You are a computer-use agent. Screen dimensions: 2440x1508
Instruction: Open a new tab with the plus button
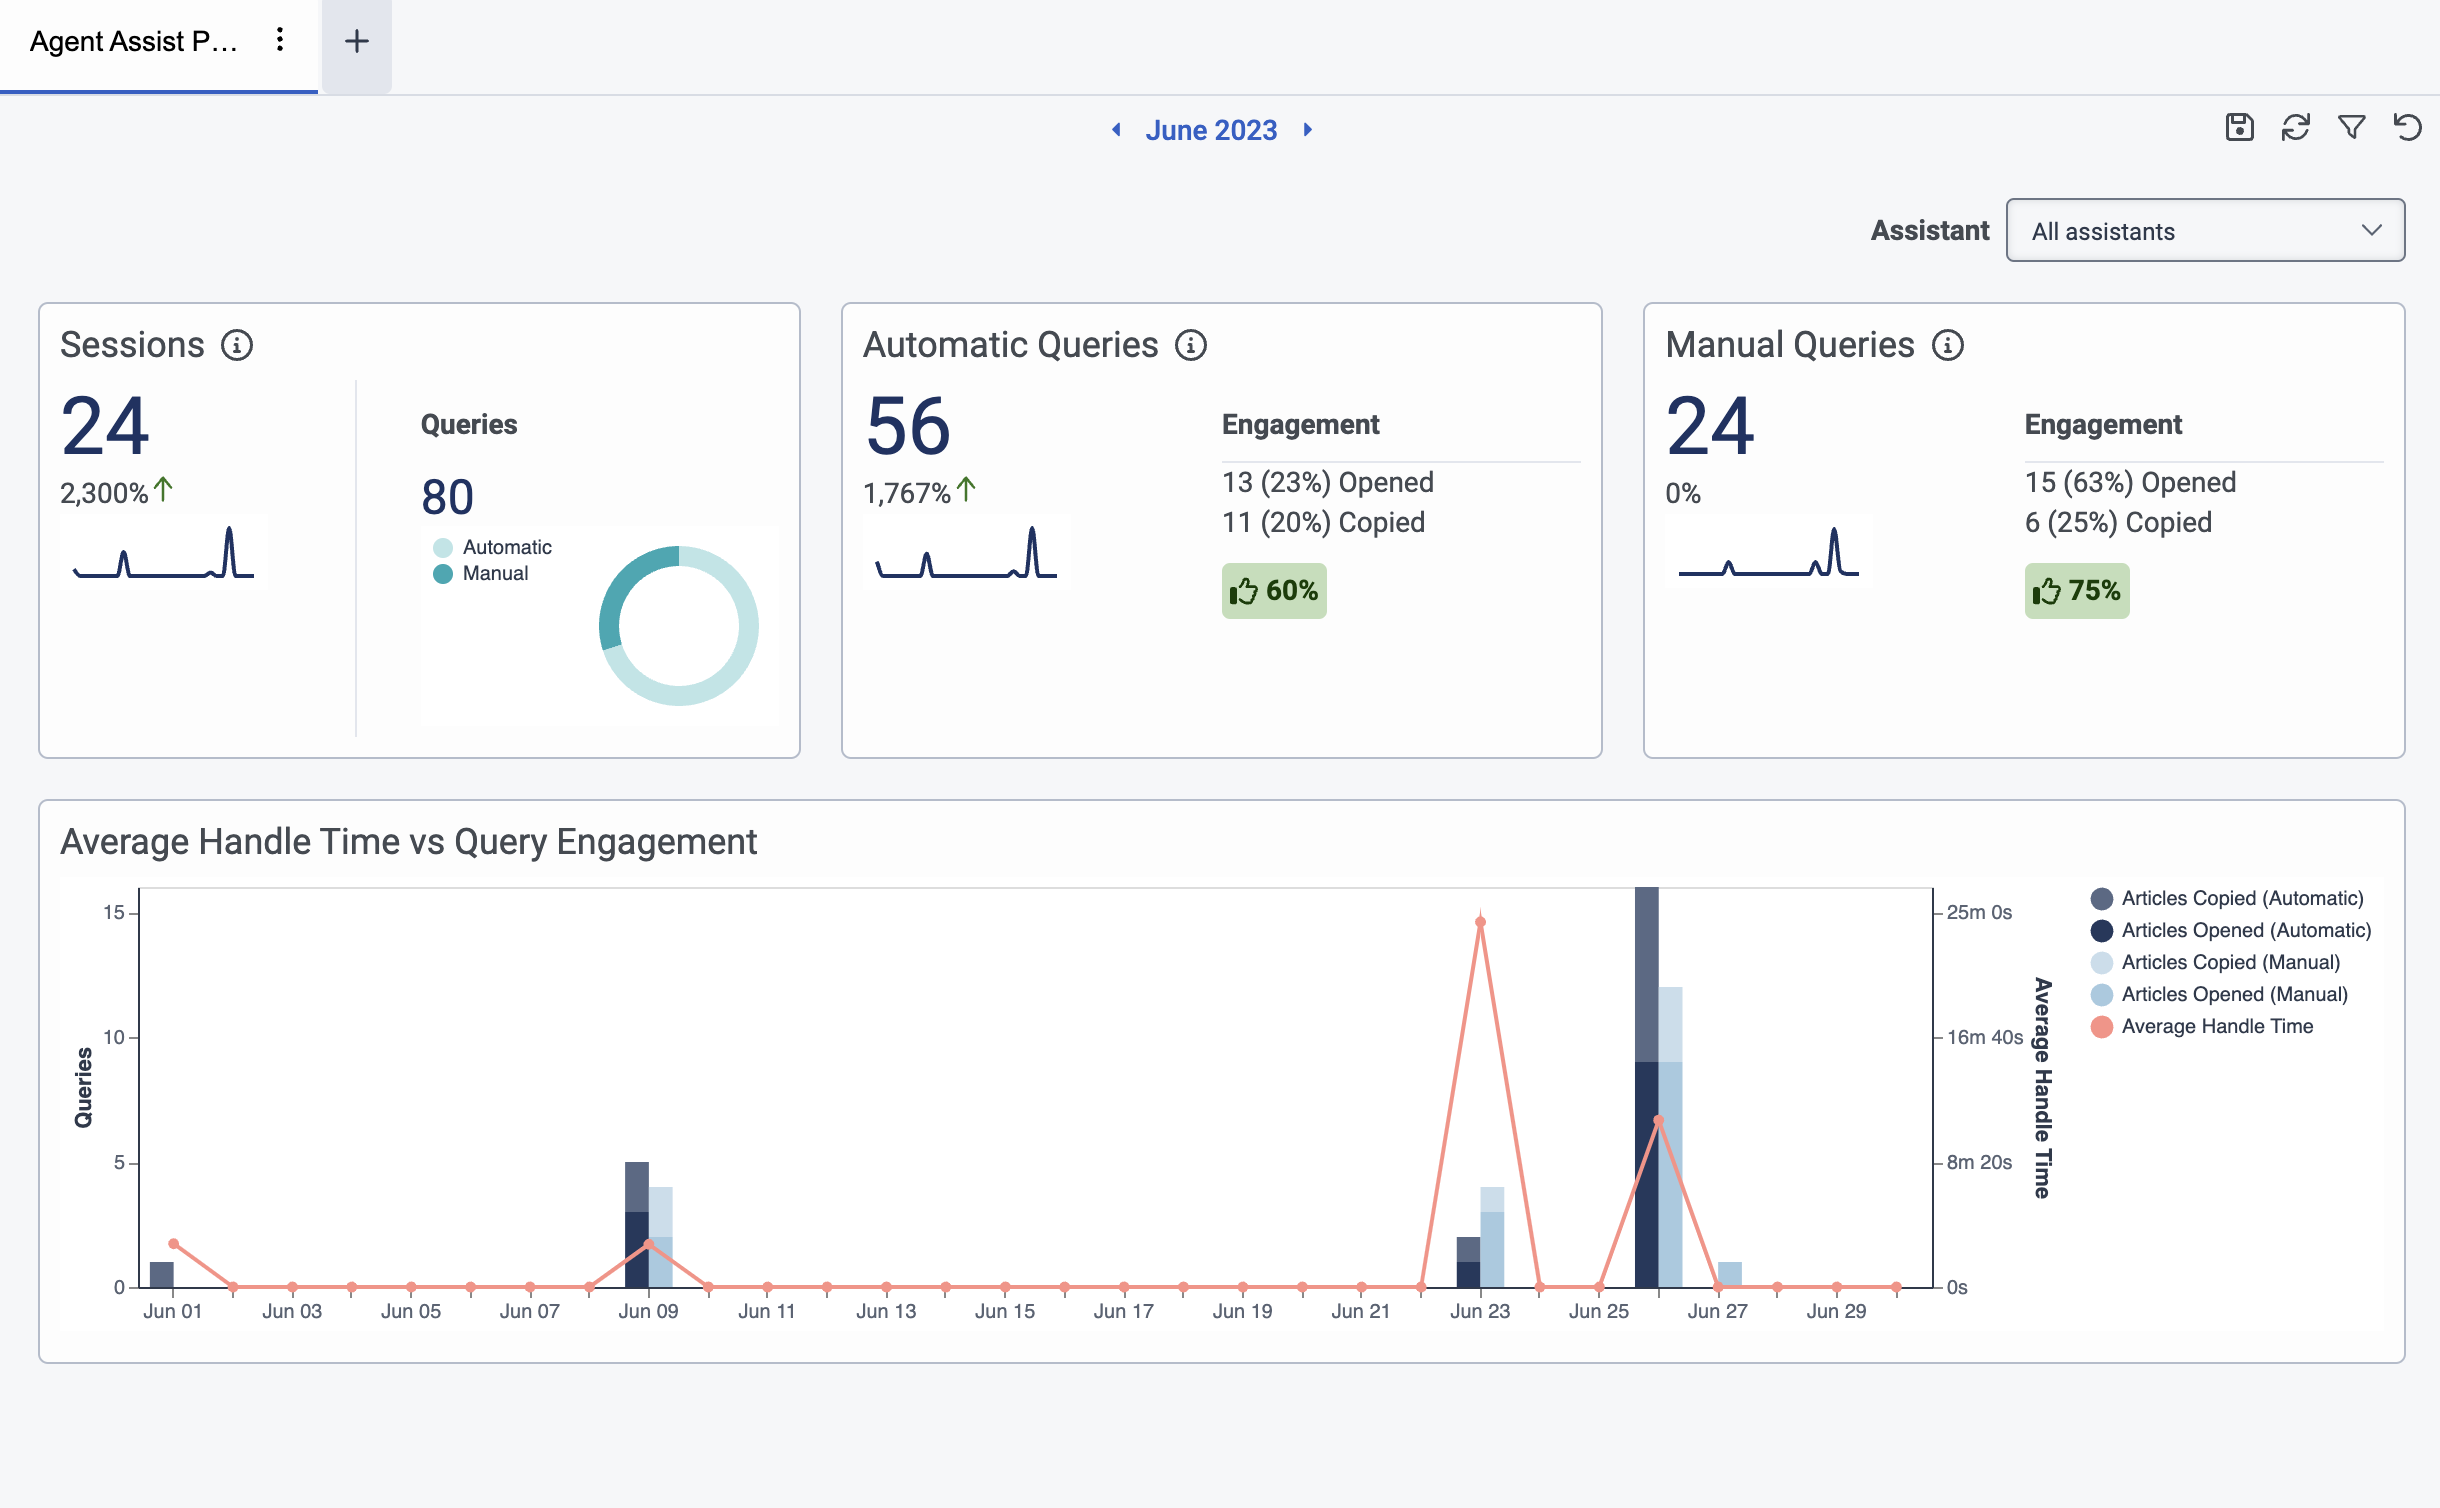(x=356, y=41)
